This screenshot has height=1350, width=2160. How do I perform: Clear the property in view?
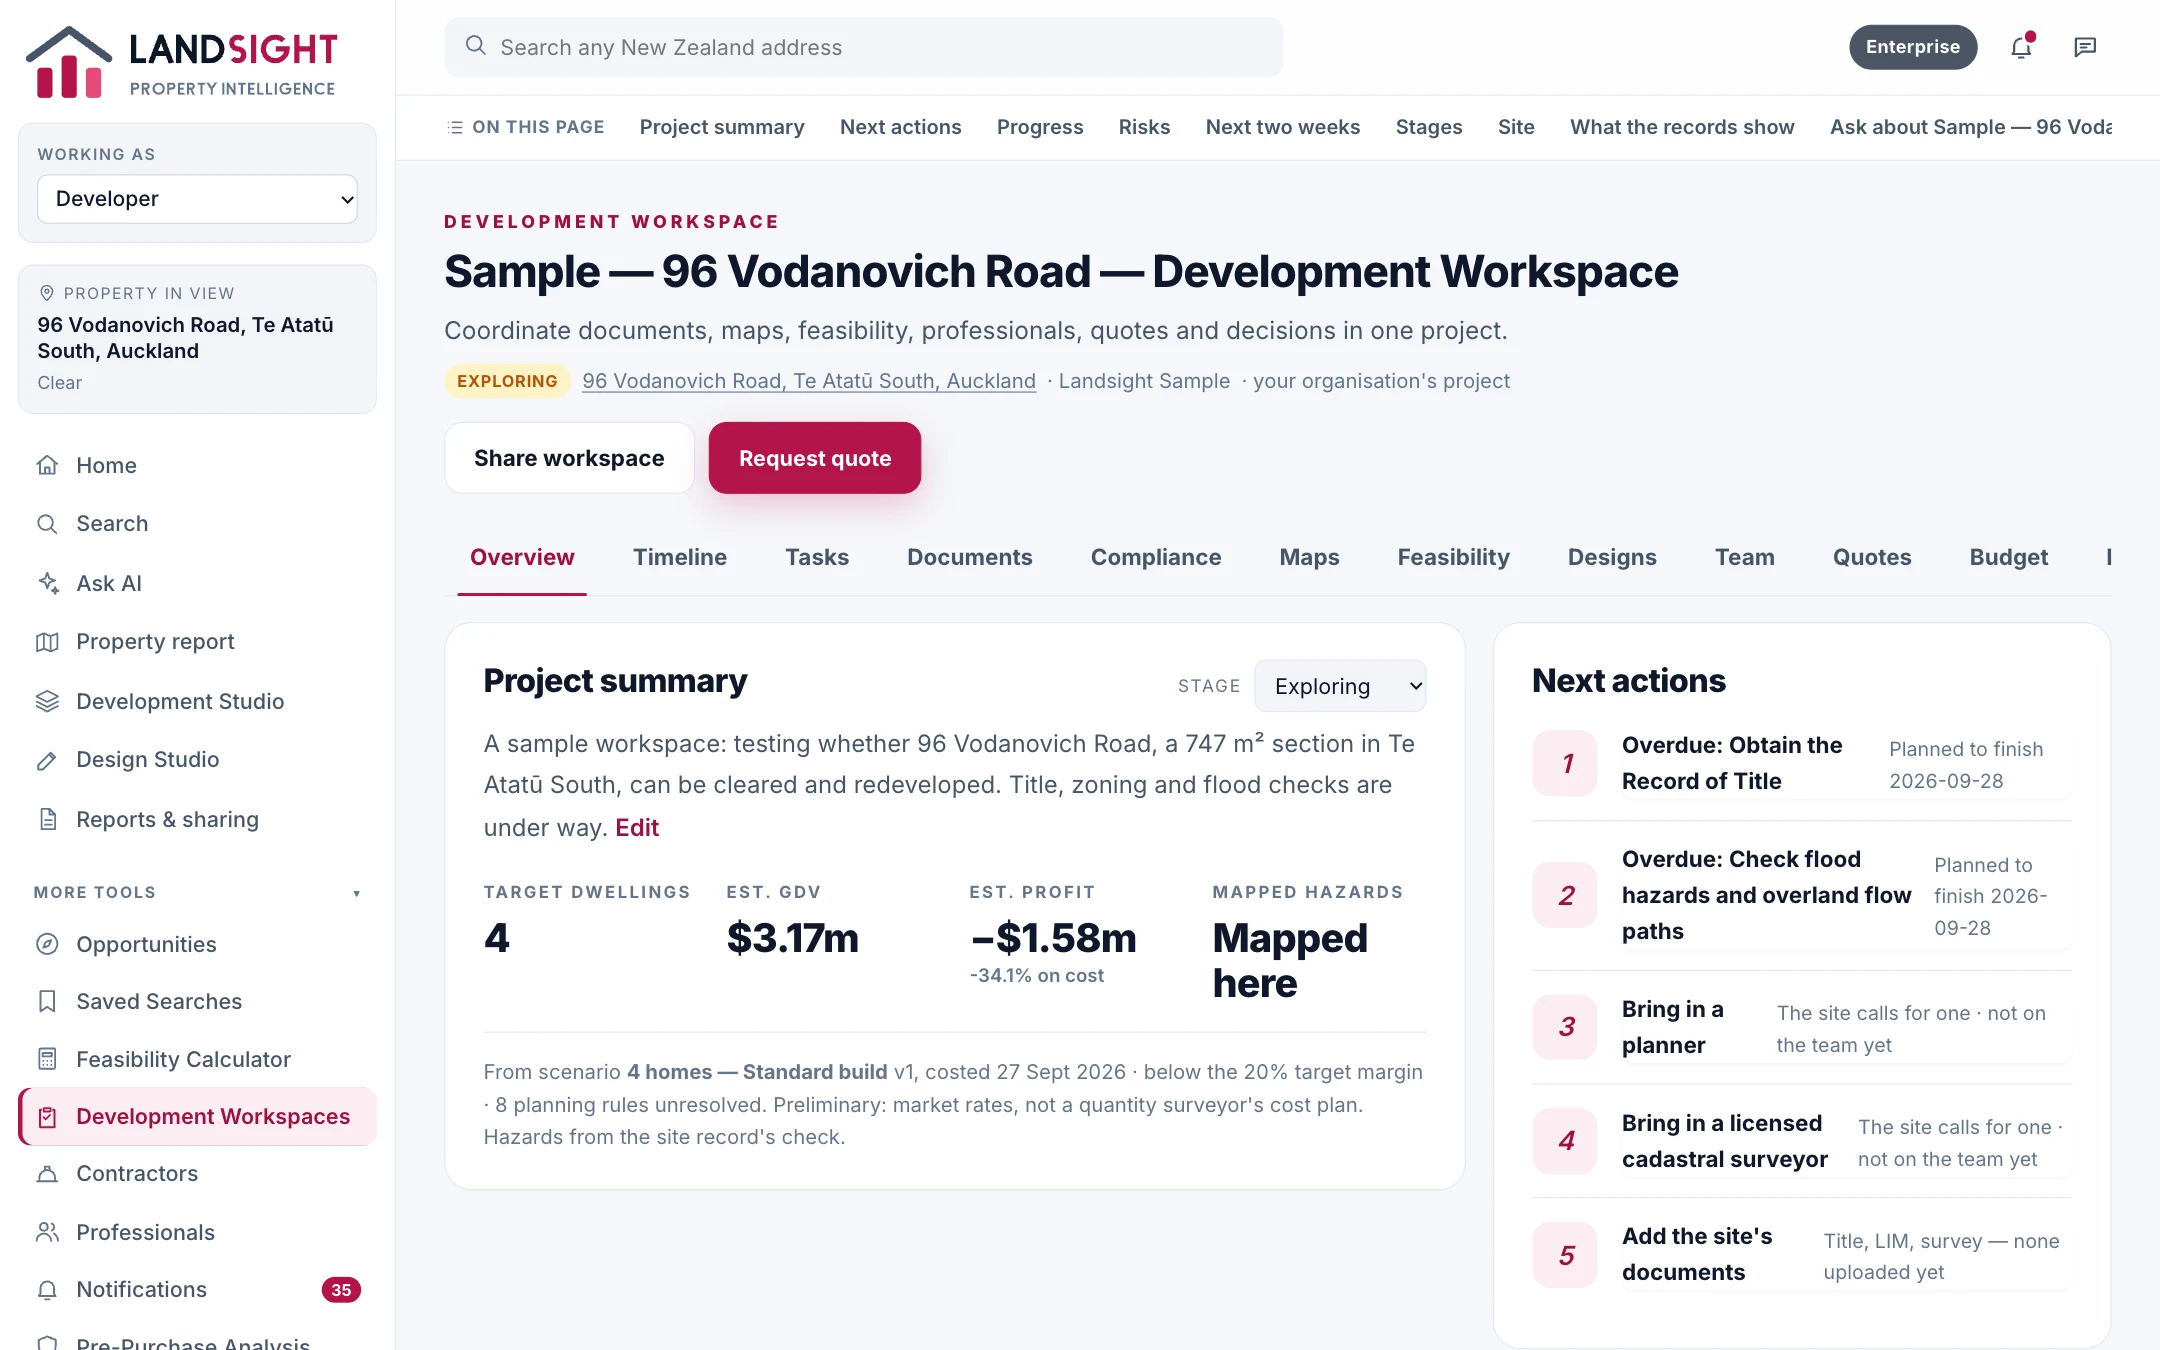point(60,383)
